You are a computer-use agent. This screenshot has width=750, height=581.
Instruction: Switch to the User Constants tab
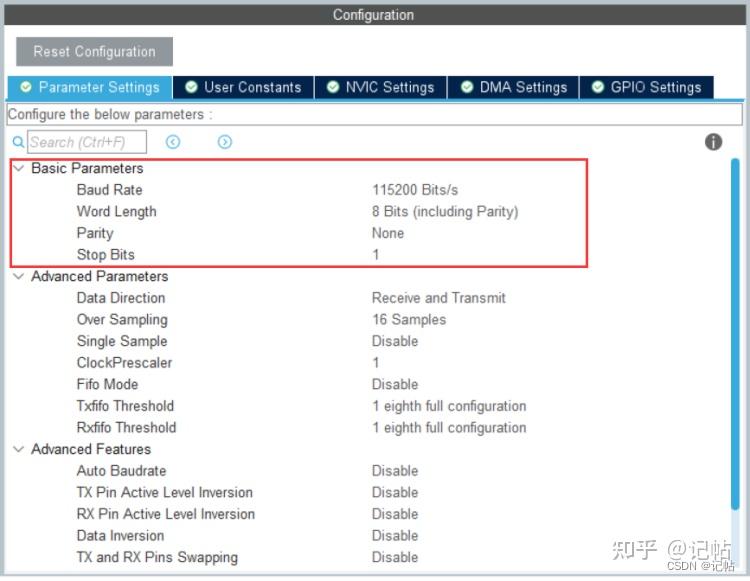pyautogui.click(x=243, y=88)
